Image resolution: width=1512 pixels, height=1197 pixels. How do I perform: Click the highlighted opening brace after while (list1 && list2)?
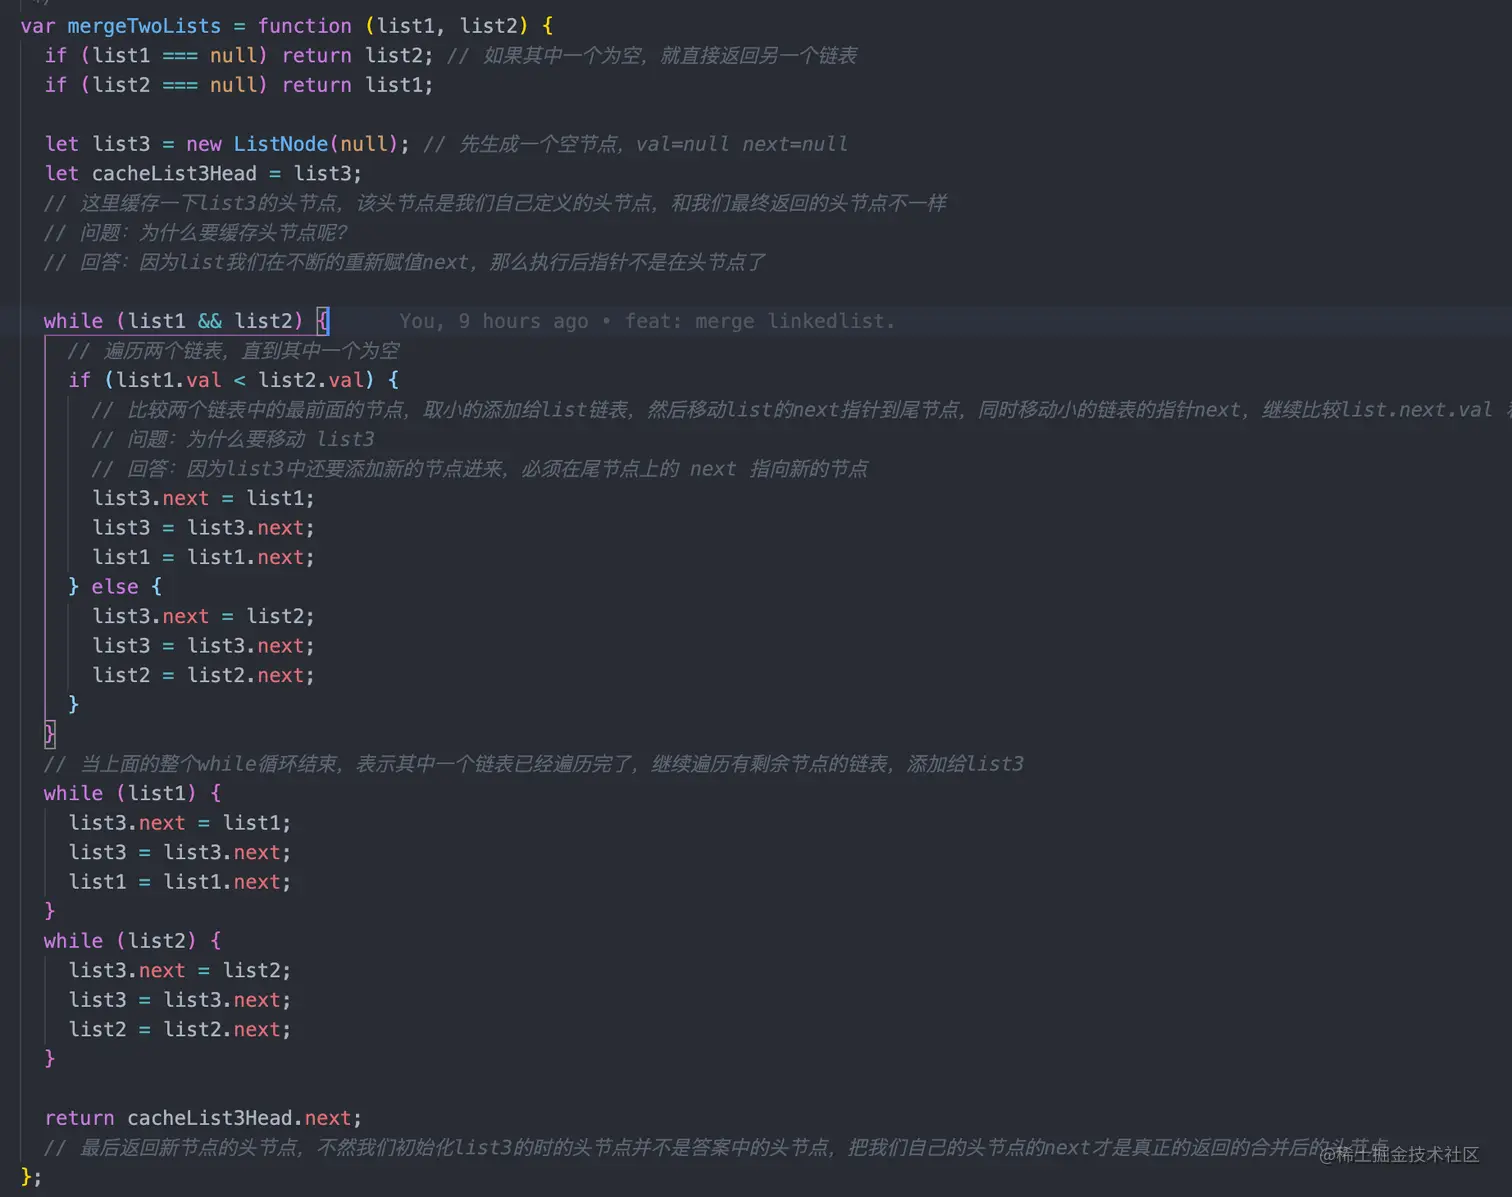[323, 321]
